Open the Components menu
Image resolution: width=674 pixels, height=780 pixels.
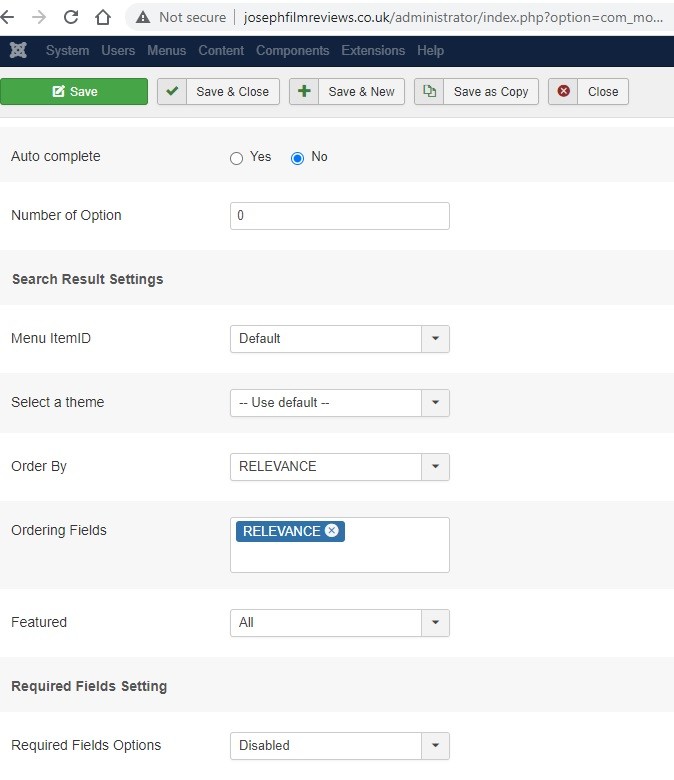(x=294, y=50)
